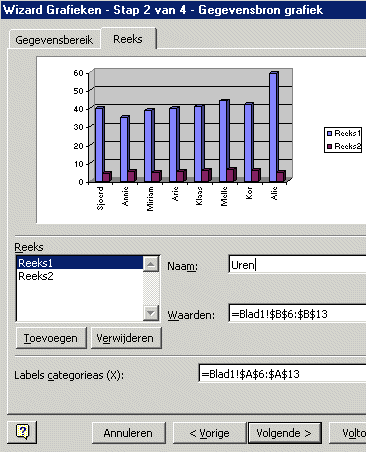366x452 pixels.
Task: Open the help question mark icon
Action: tap(22, 432)
